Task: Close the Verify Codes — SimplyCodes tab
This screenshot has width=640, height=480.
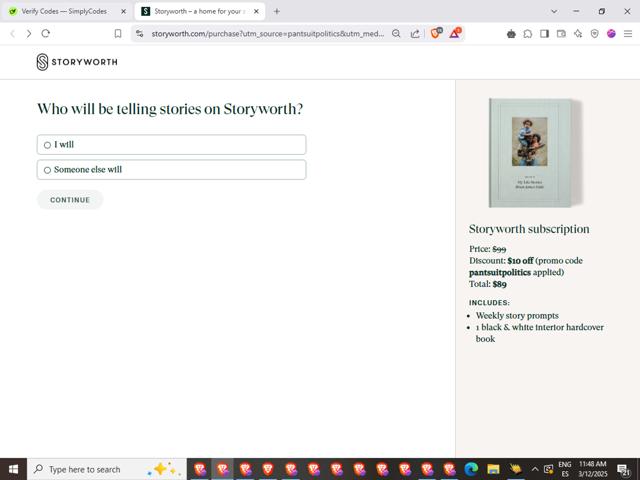Action: pos(123,11)
